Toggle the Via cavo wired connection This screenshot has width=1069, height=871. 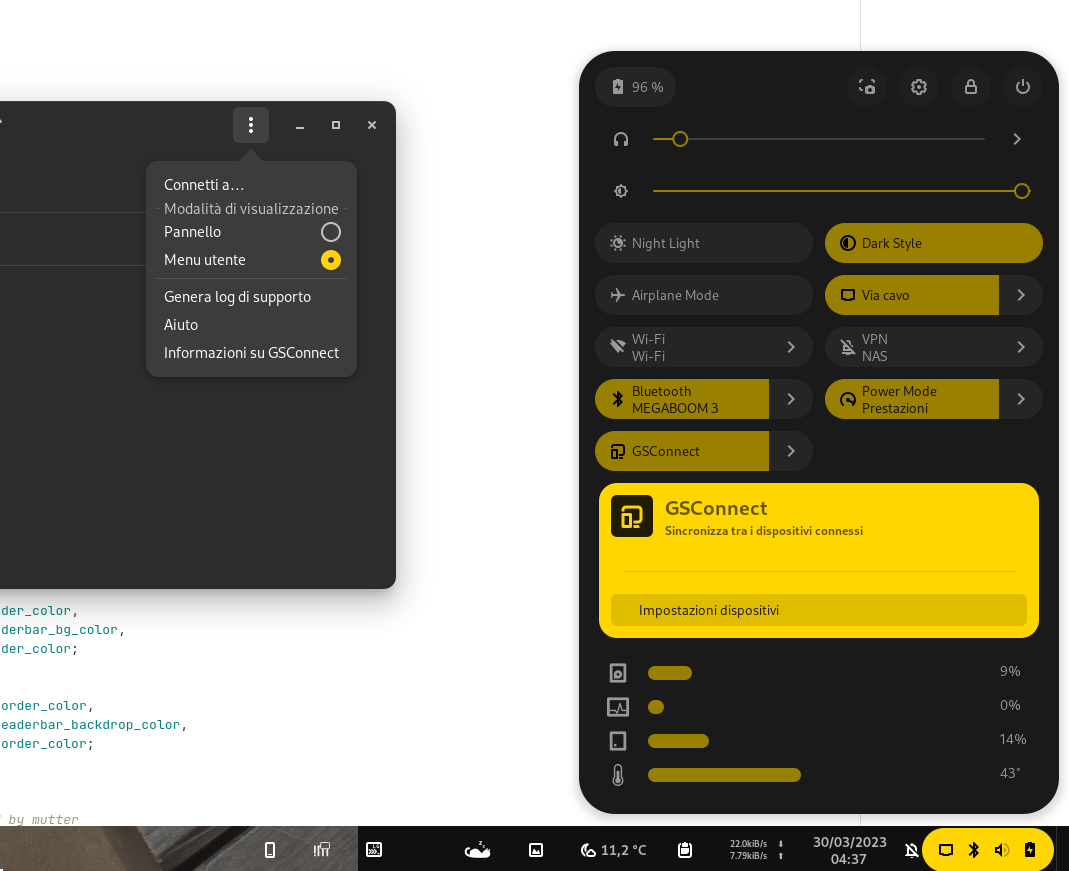(912, 295)
